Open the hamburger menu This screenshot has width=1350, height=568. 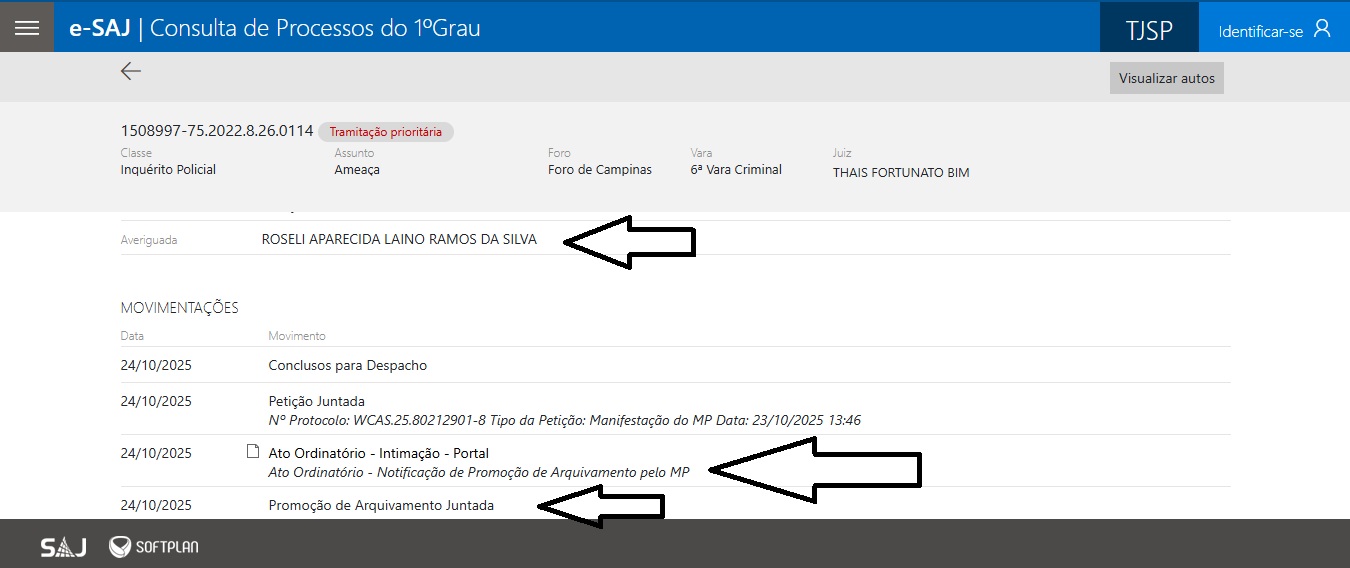[27, 27]
